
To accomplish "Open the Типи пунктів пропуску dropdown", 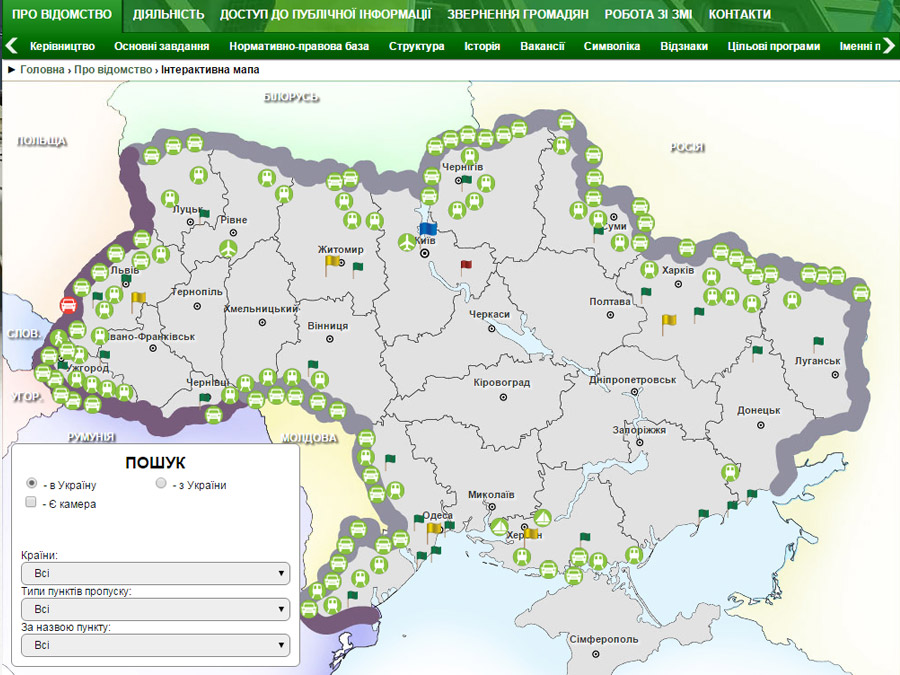I will (156, 609).
